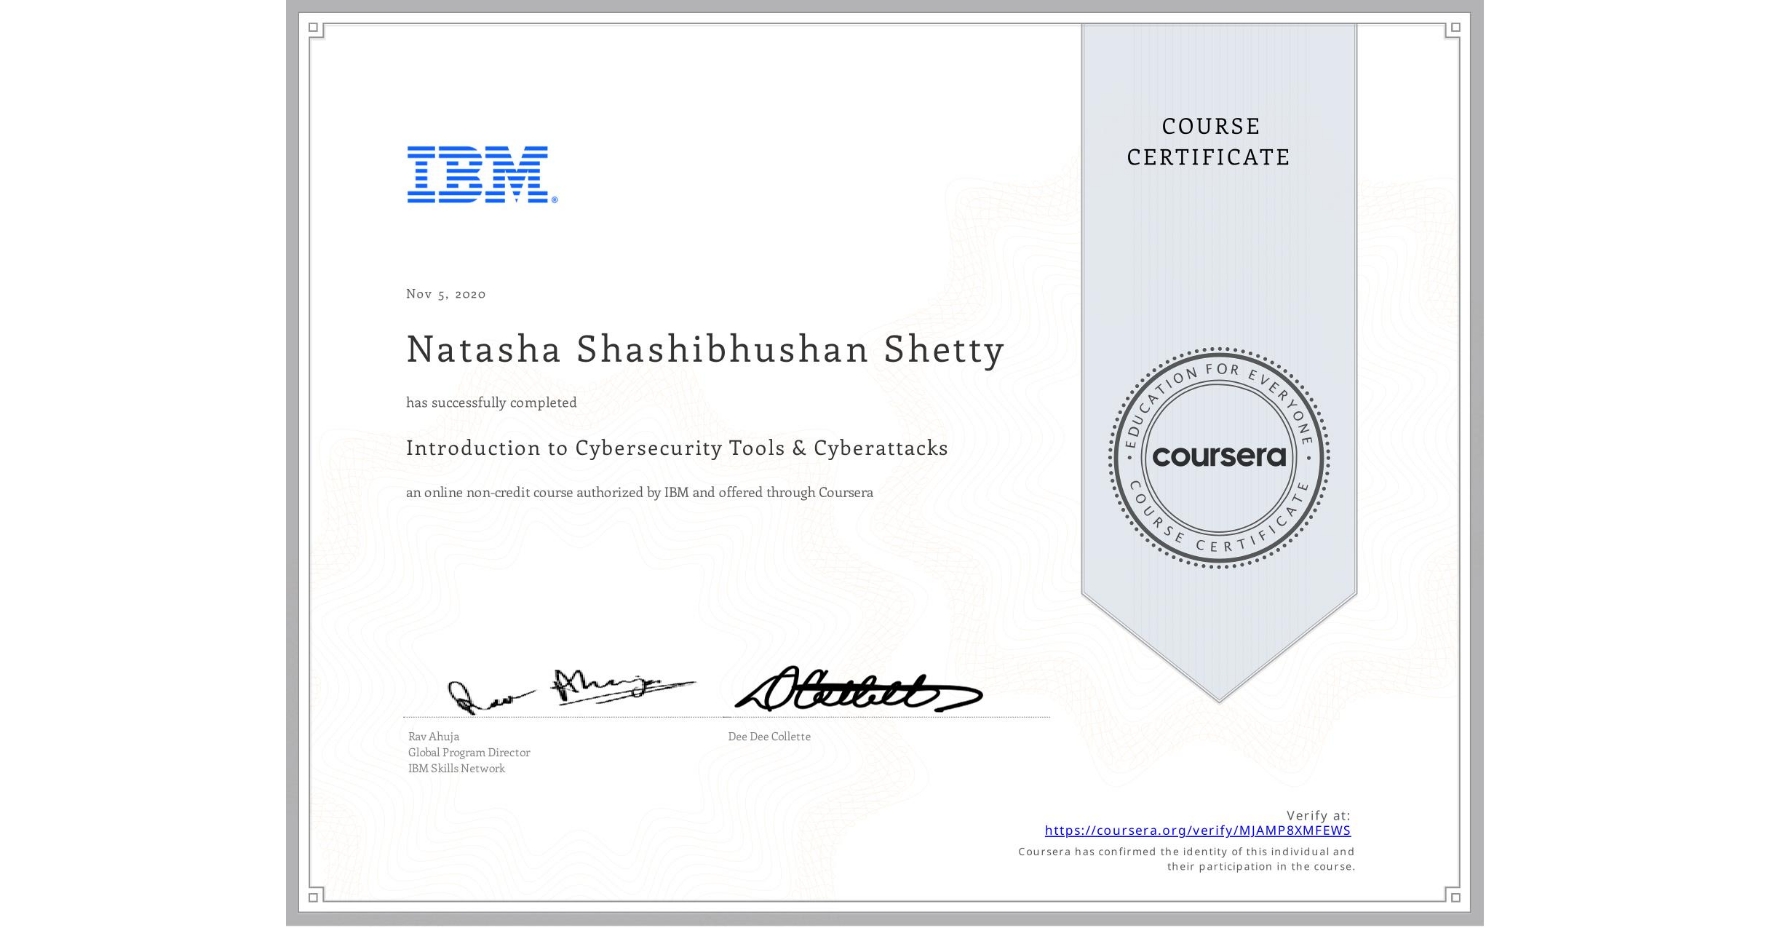
Task: Click 'has successfully completed' text
Action: pos(491,402)
